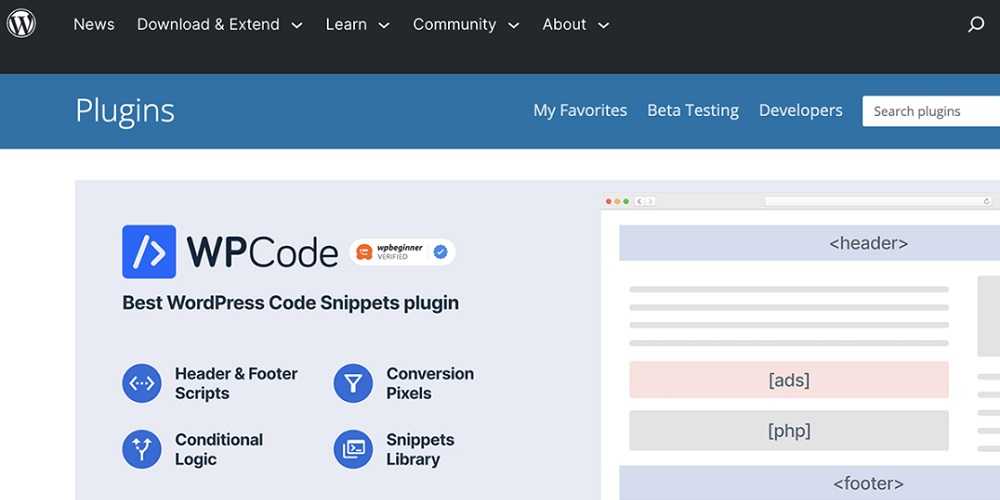
Task: Click the [php] block in mockup
Action: pyautogui.click(x=789, y=430)
